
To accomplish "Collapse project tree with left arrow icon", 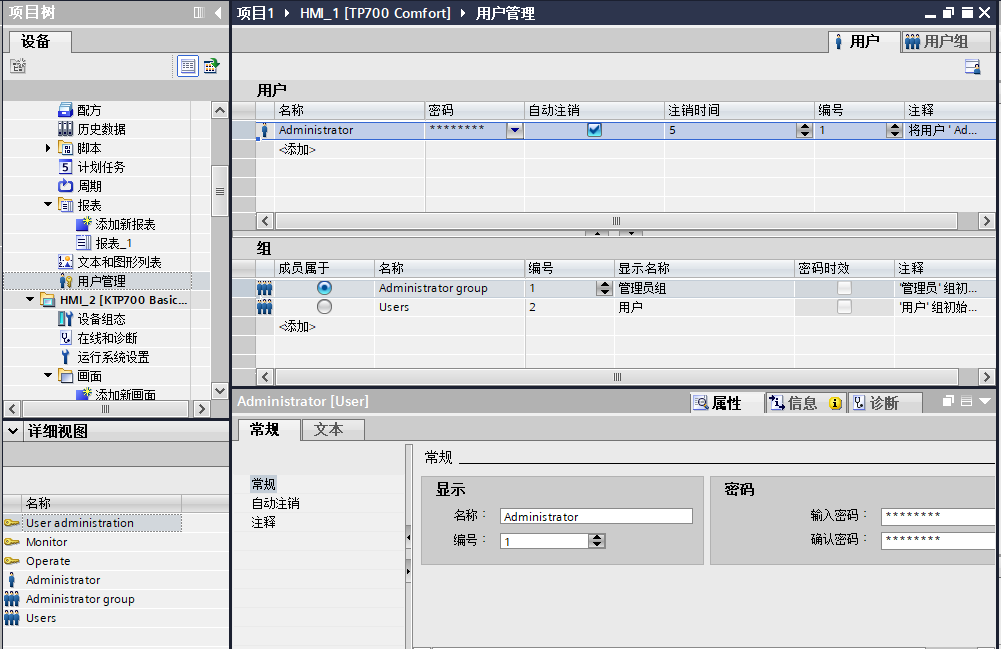I will click(218, 13).
